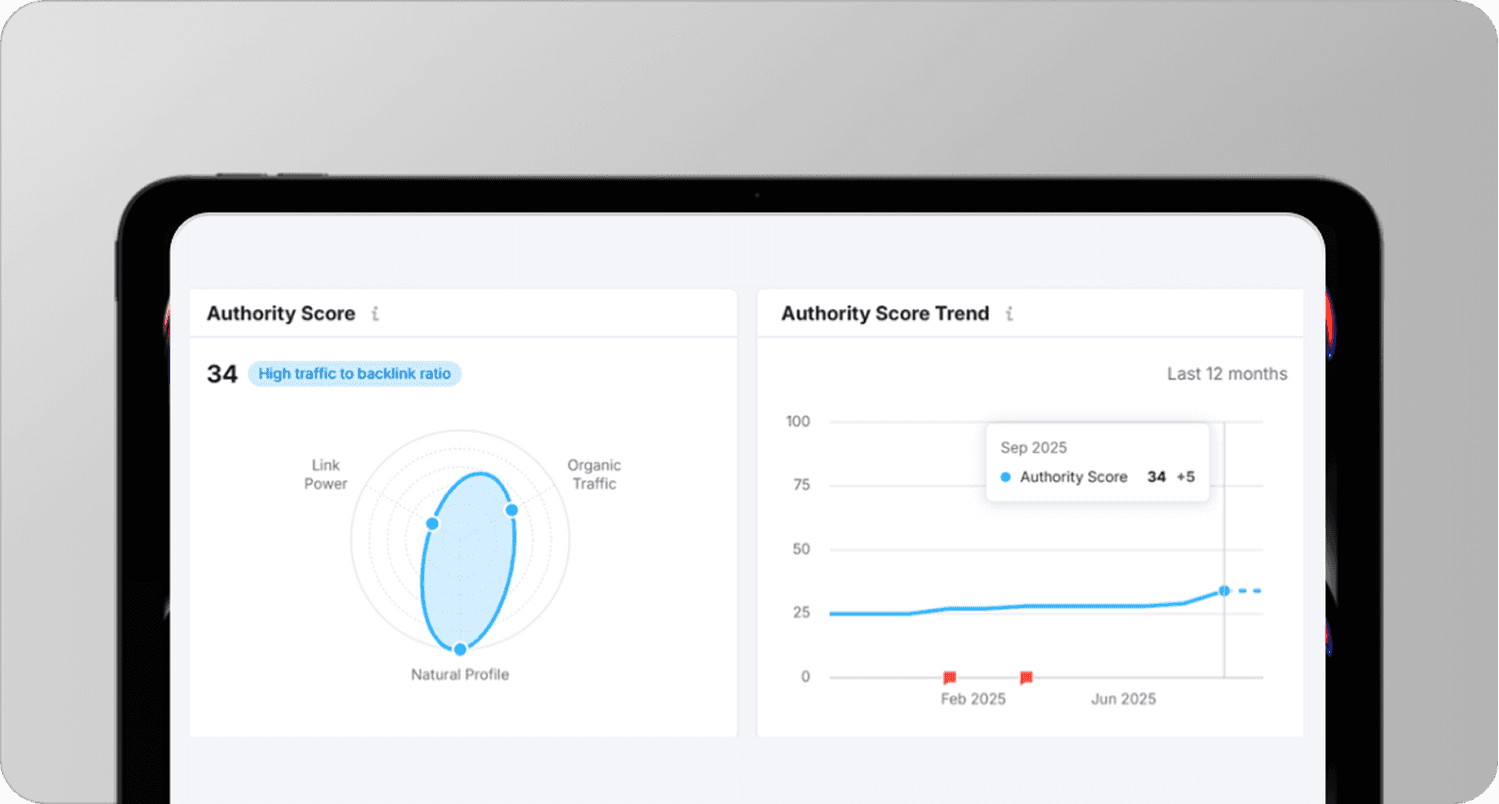Click the "Sep 2025" tooltip heading

click(1034, 448)
